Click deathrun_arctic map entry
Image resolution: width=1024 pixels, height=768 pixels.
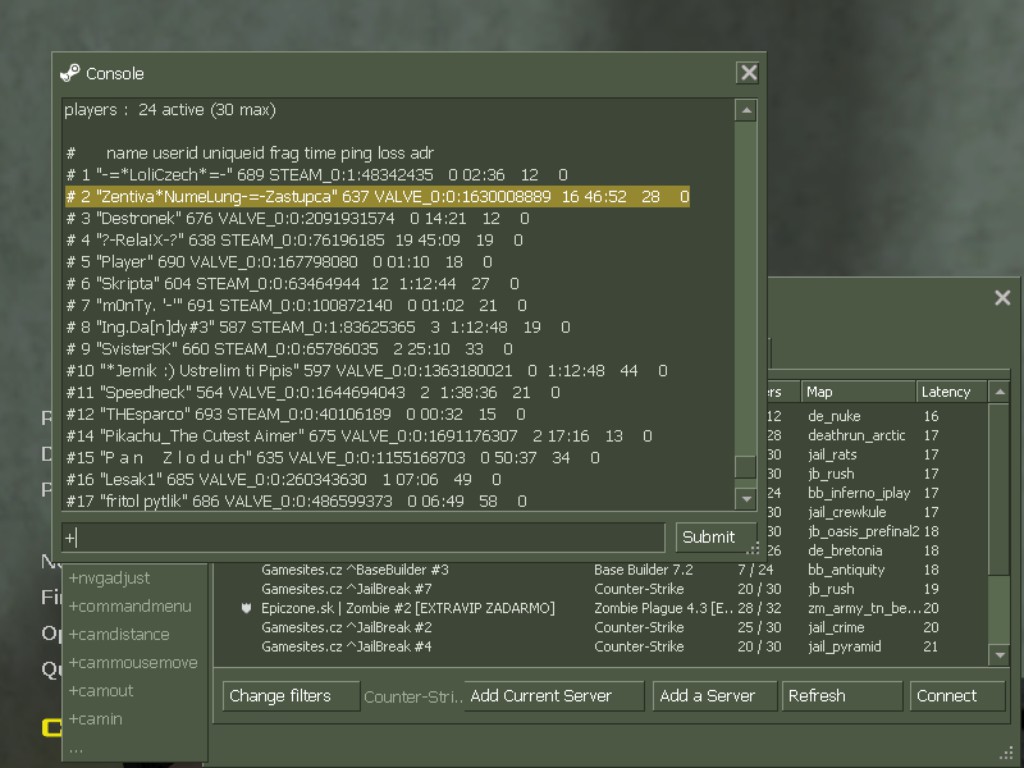(x=856, y=435)
